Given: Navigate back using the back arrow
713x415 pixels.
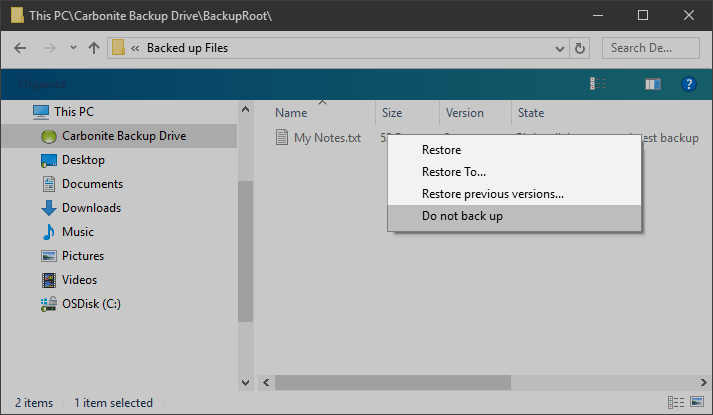Looking at the screenshot, I should click(21, 47).
